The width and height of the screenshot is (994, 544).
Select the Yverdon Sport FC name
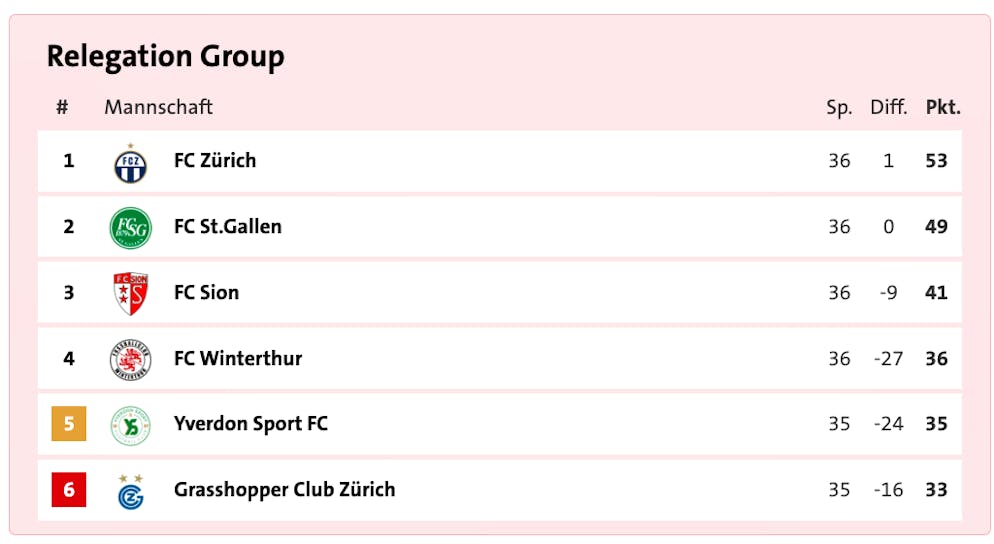coord(250,424)
